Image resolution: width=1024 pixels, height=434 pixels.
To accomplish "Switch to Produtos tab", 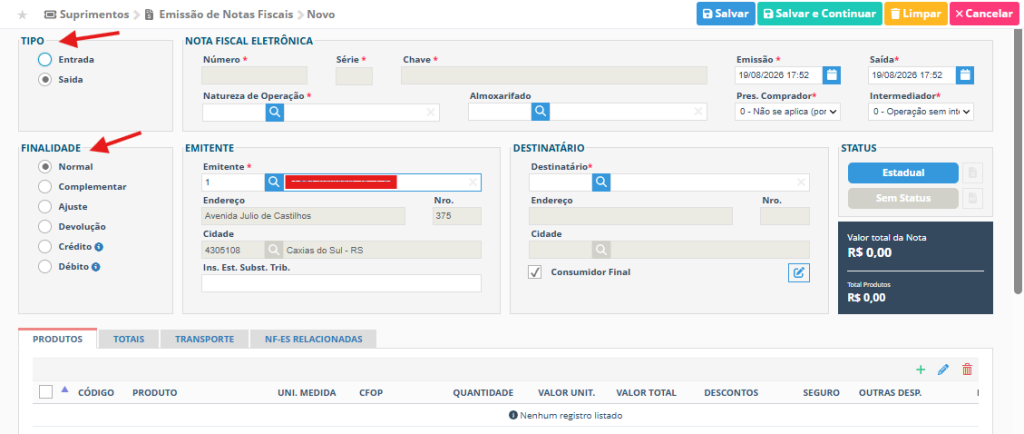I will point(57,339).
